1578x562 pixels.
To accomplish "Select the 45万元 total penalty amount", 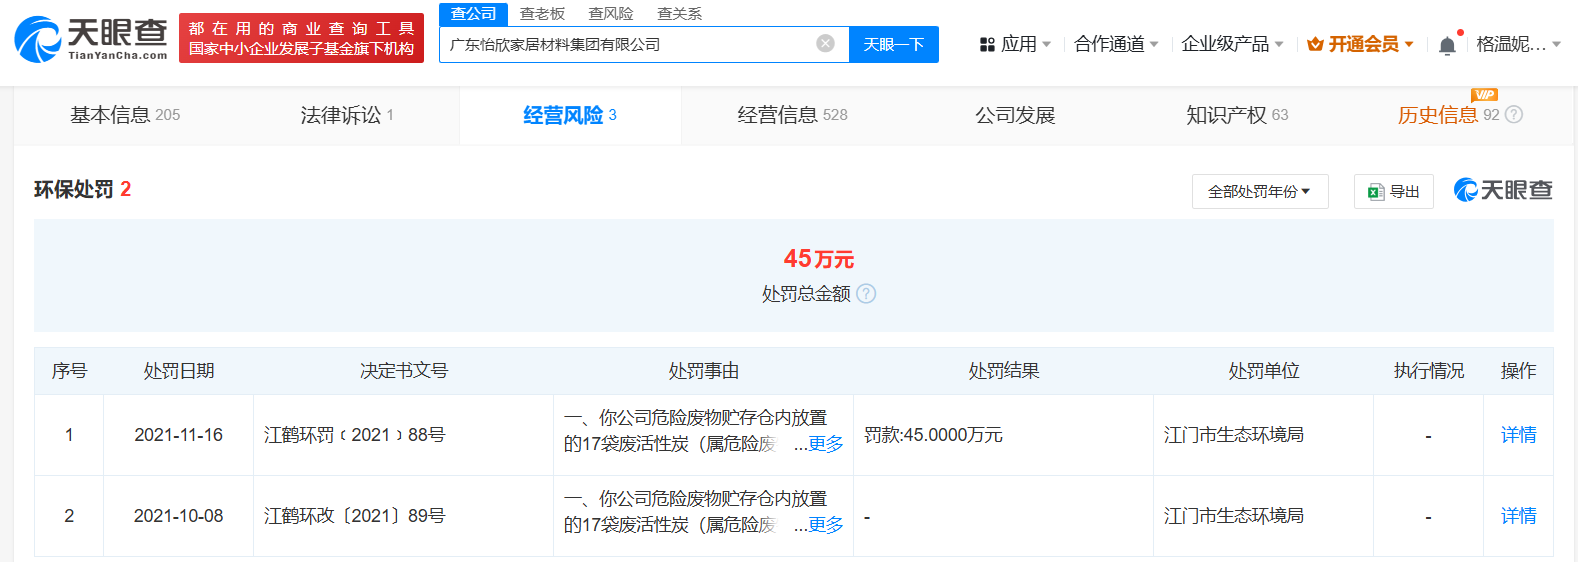I will click(818, 259).
